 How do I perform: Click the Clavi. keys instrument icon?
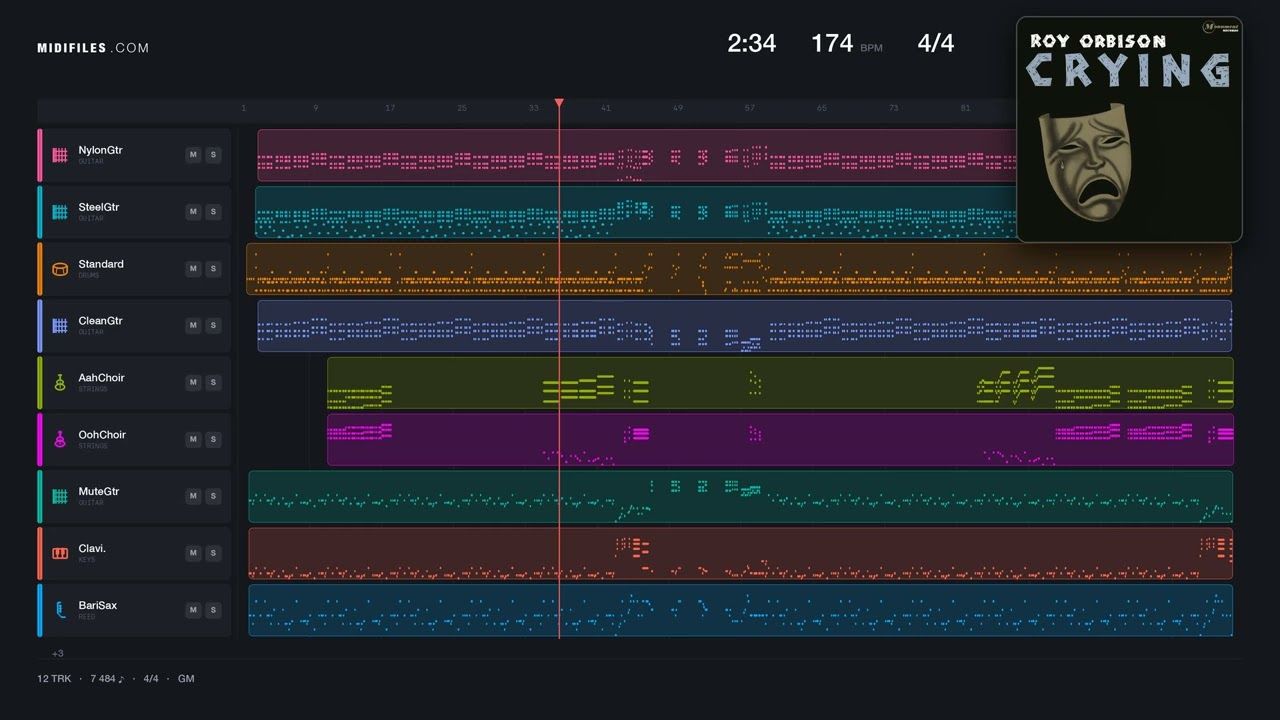[60, 554]
